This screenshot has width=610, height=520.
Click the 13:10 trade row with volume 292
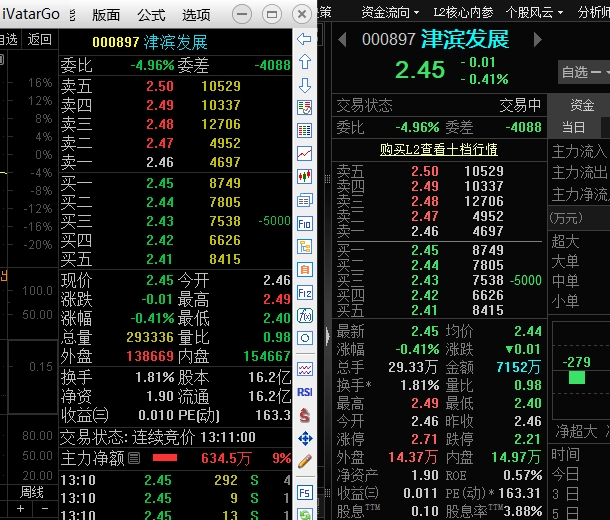click(175, 480)
